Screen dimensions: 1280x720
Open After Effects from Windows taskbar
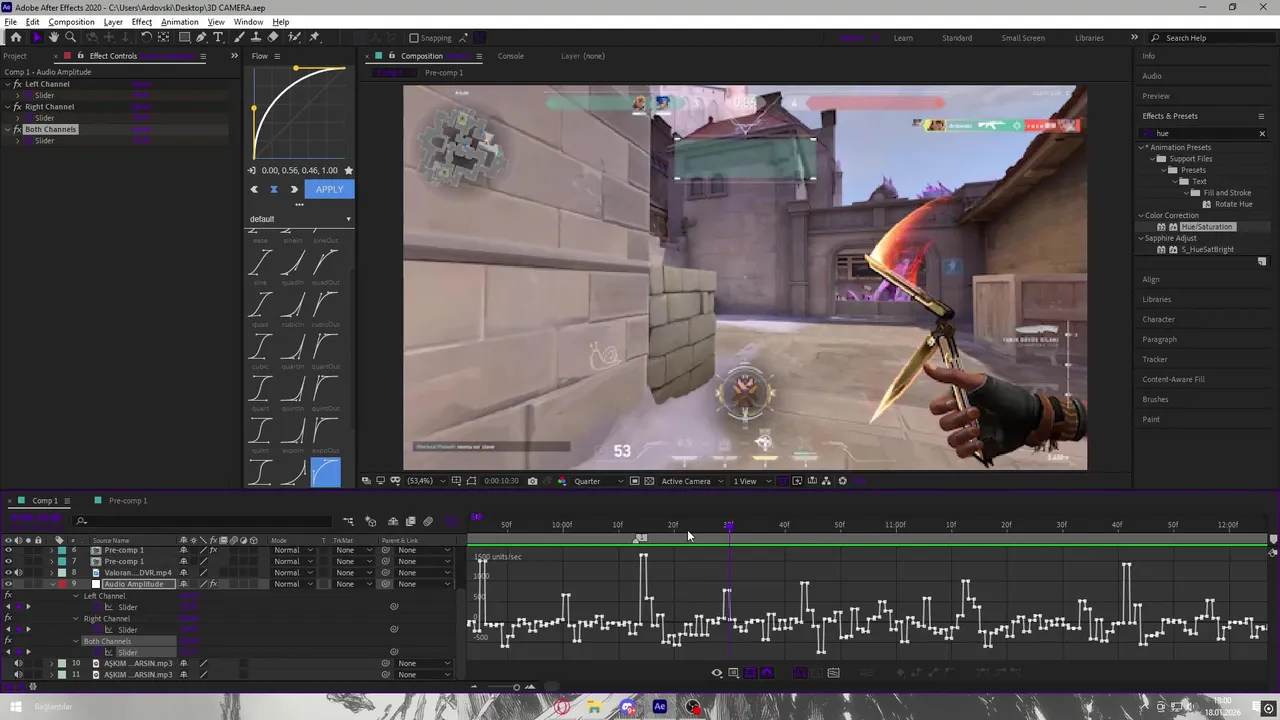point(659,707)
